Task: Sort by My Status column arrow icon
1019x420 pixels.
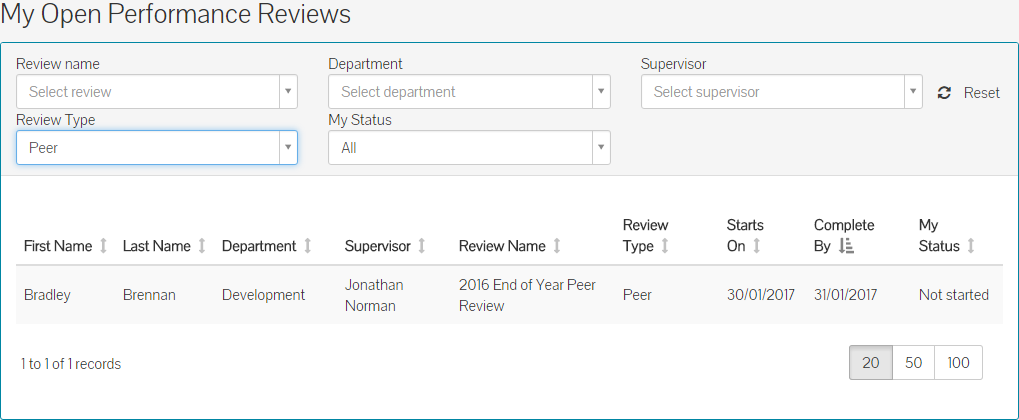Action: [970, 246]
